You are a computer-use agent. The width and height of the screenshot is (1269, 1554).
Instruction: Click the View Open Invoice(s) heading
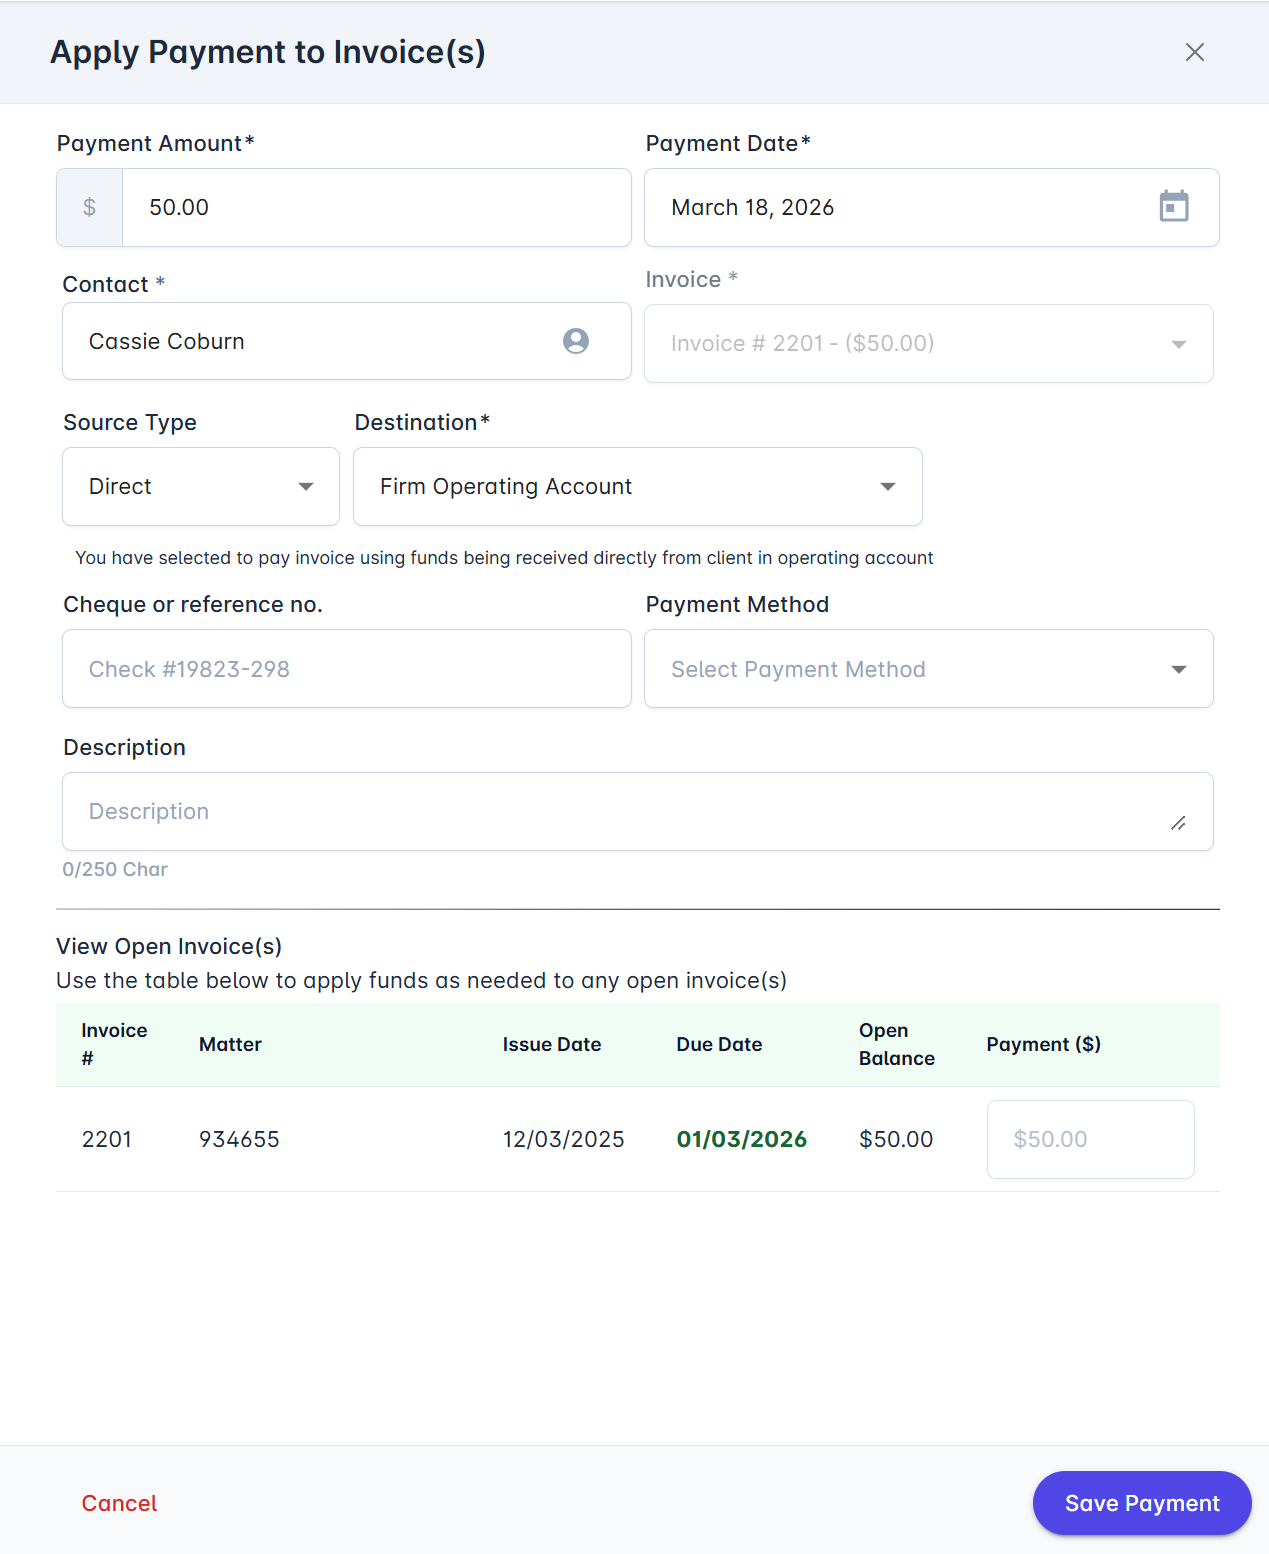click(169, 946)
